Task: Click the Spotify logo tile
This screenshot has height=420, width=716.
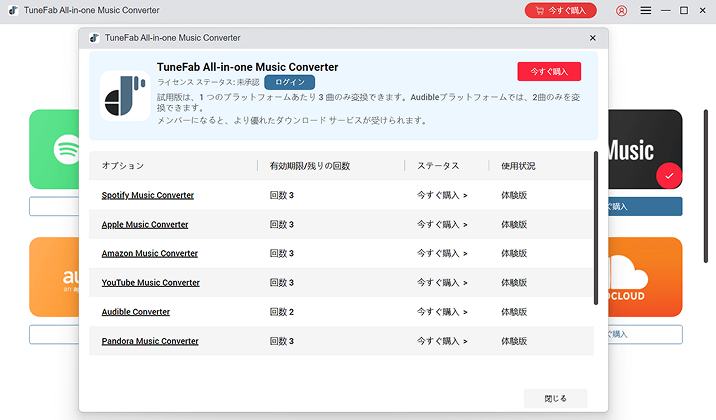Action: [x=55, y=150]
